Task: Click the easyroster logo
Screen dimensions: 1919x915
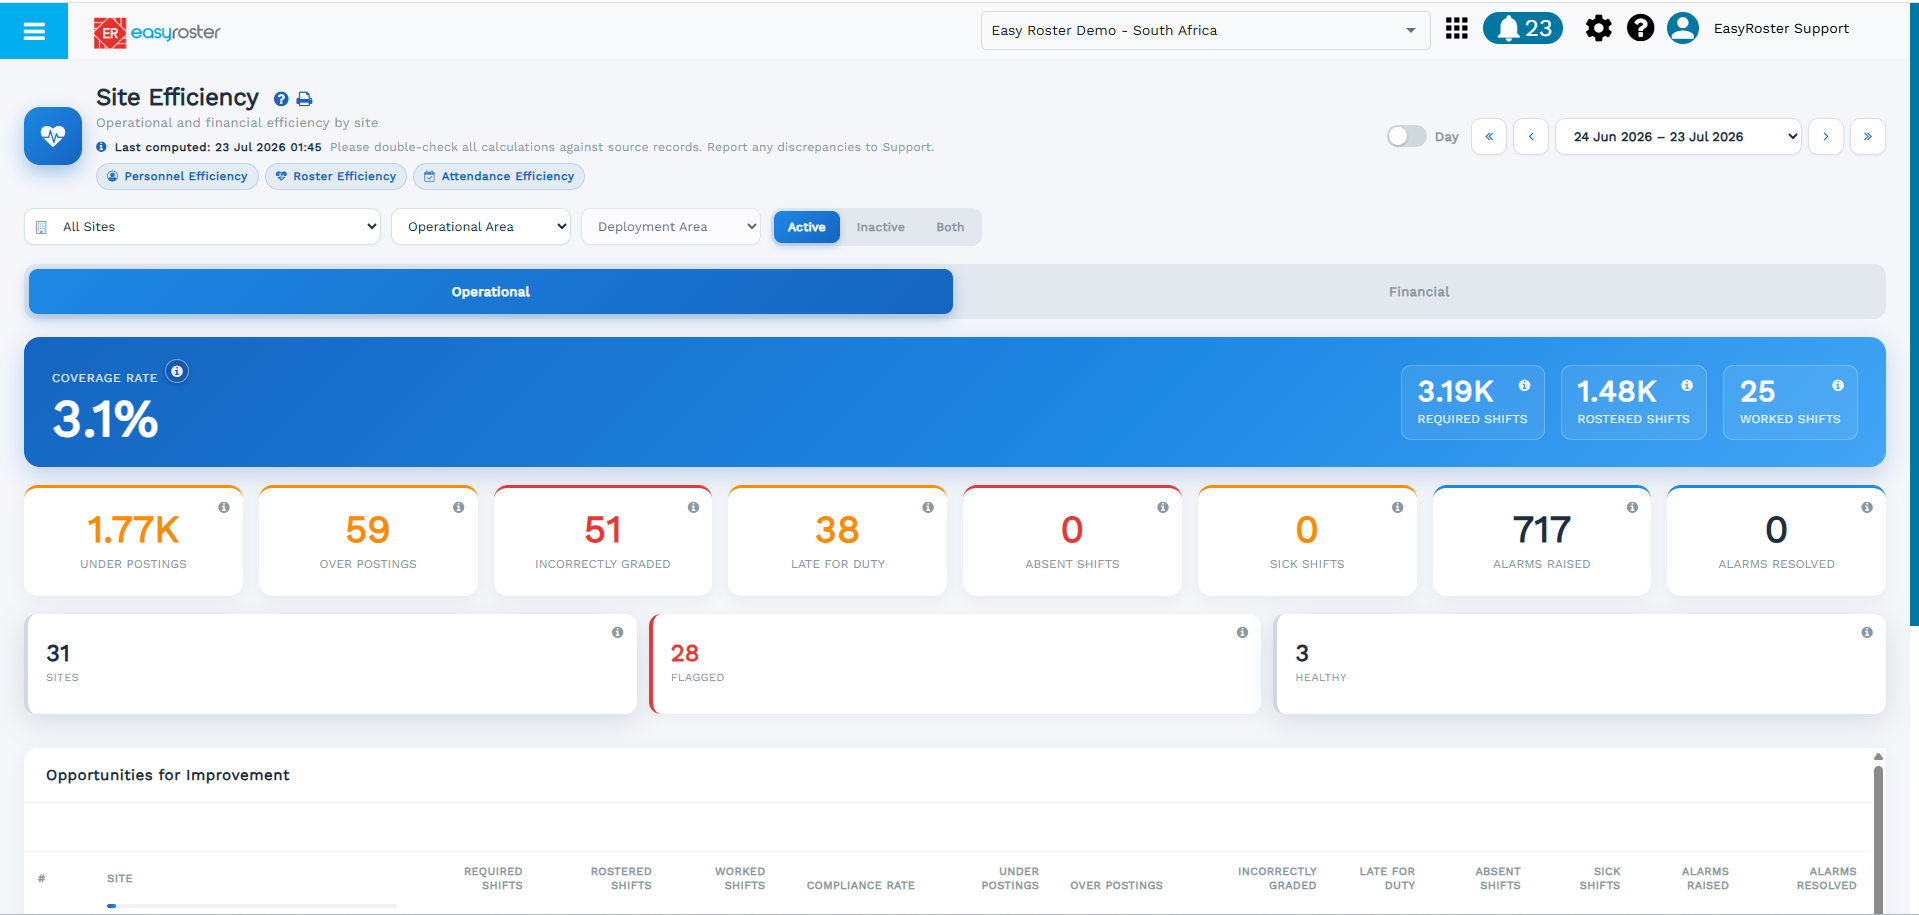Action: 157,32
